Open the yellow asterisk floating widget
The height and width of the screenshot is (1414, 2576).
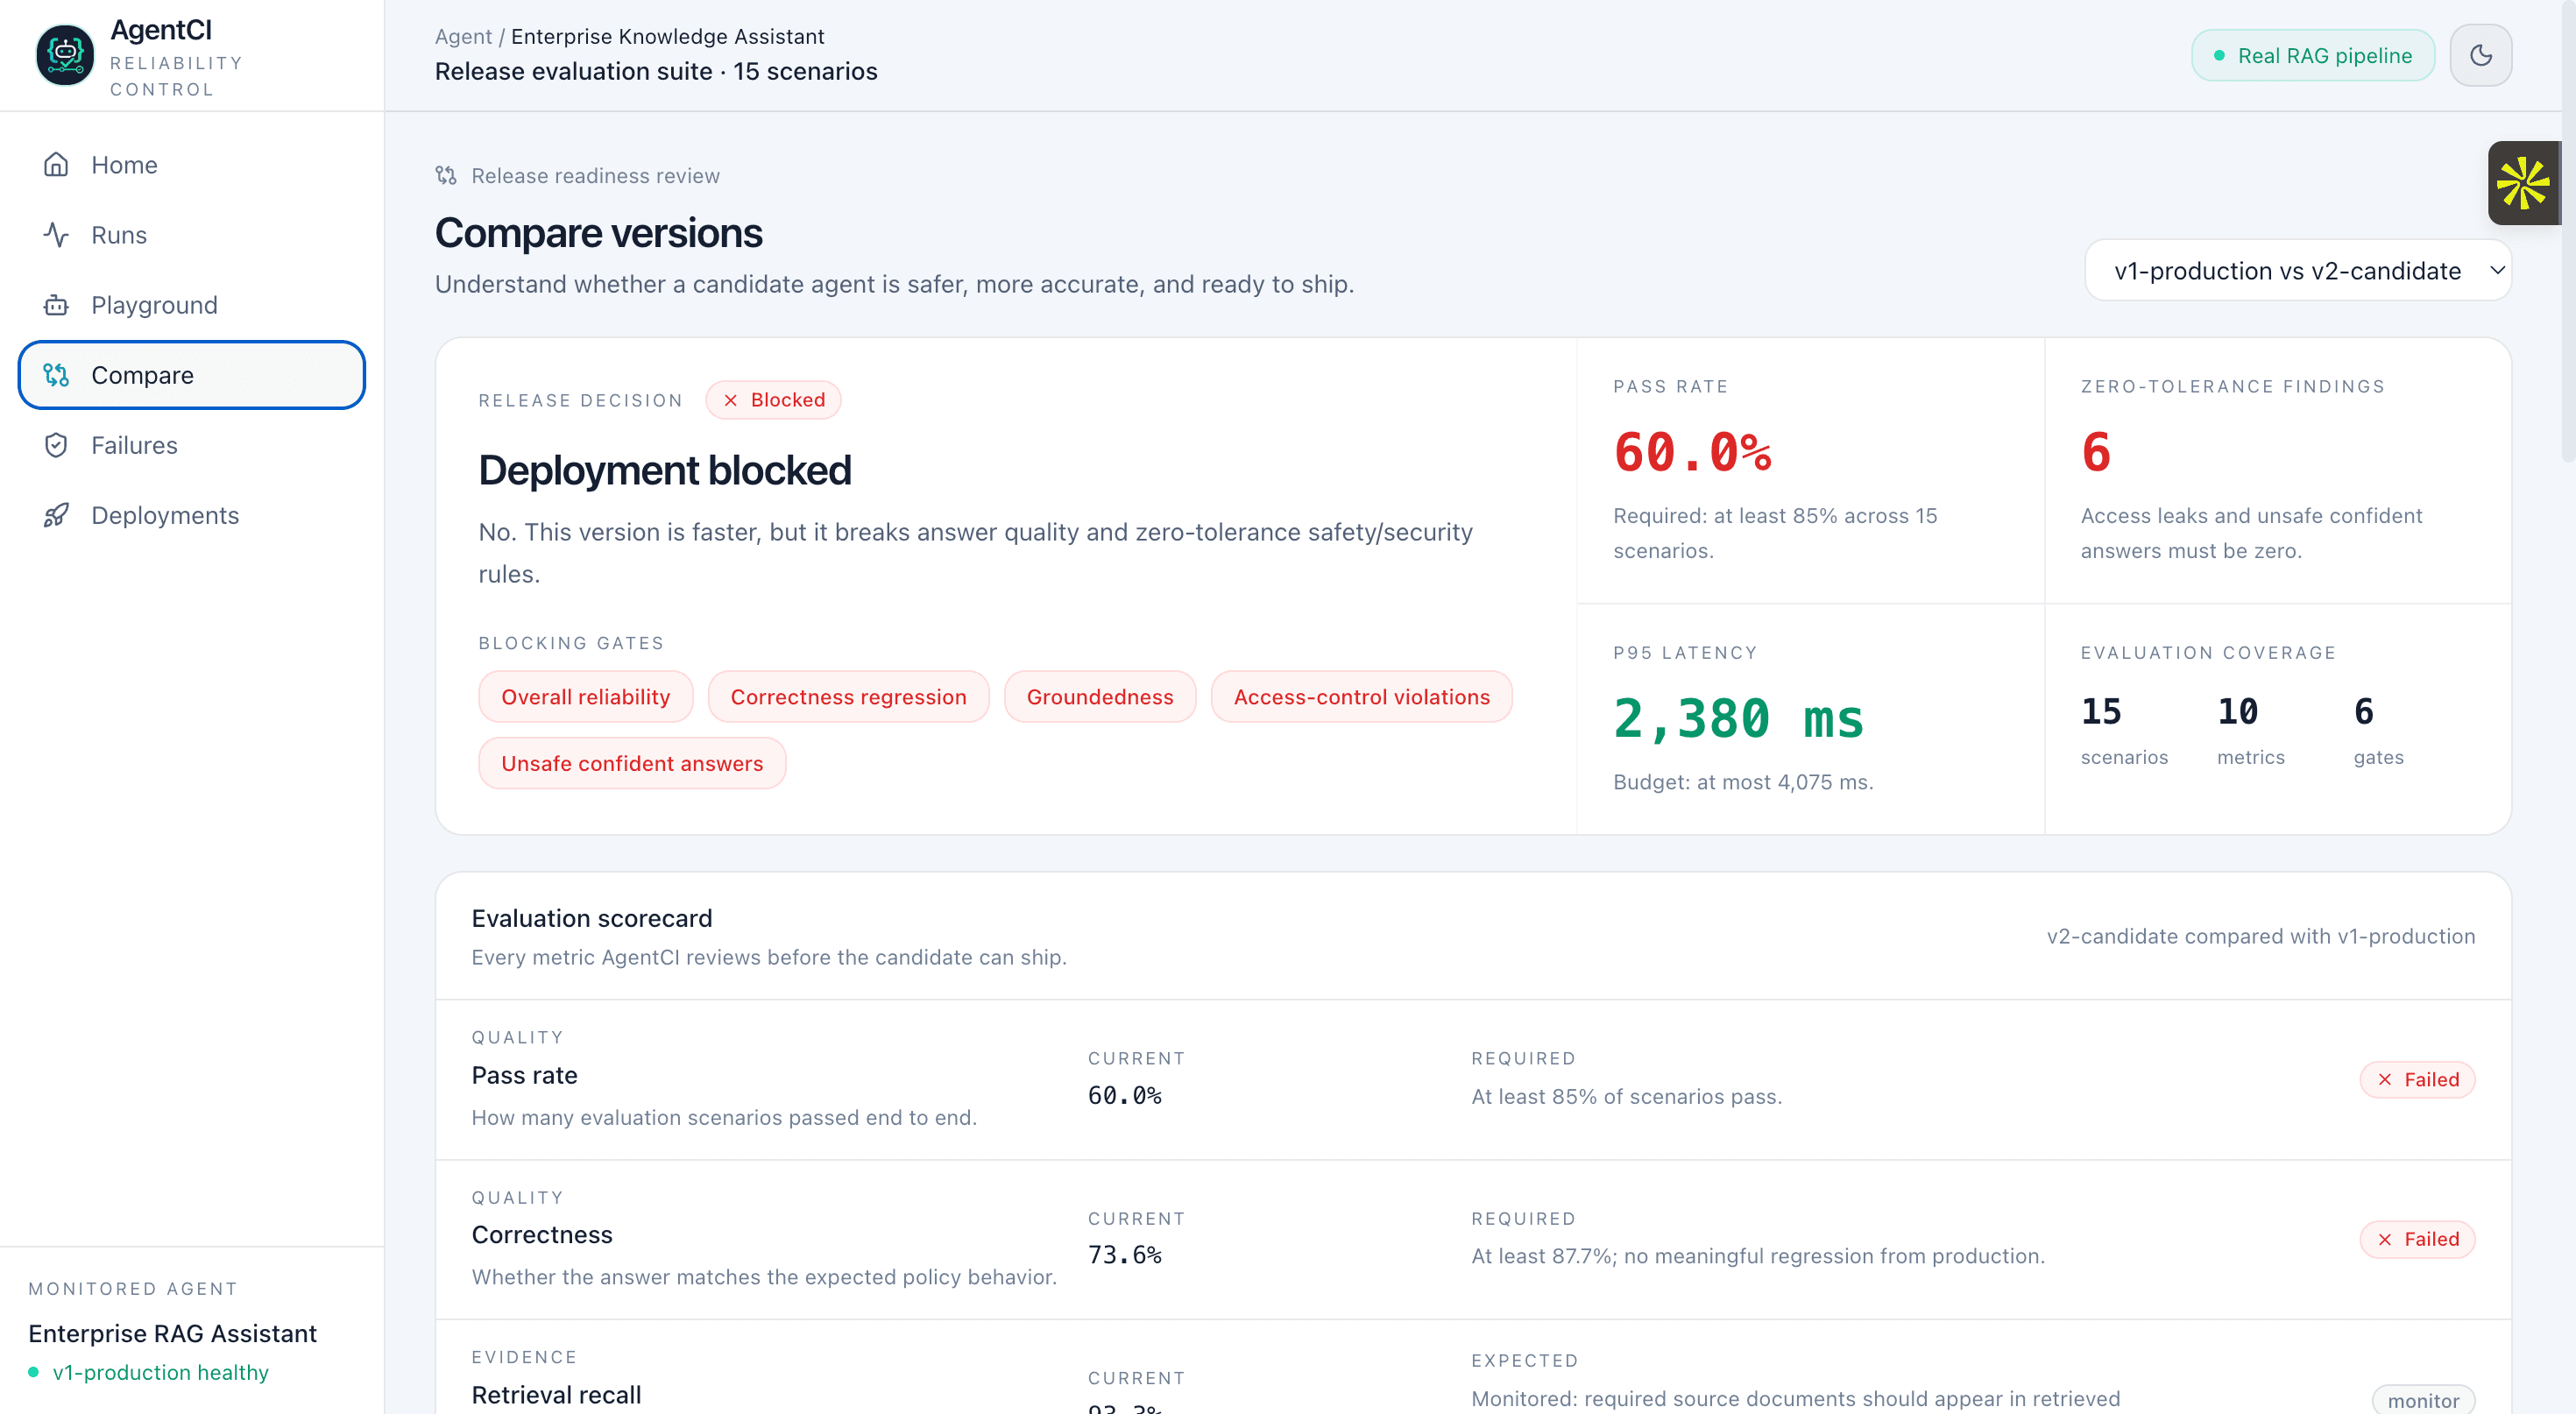point(2523,183)
